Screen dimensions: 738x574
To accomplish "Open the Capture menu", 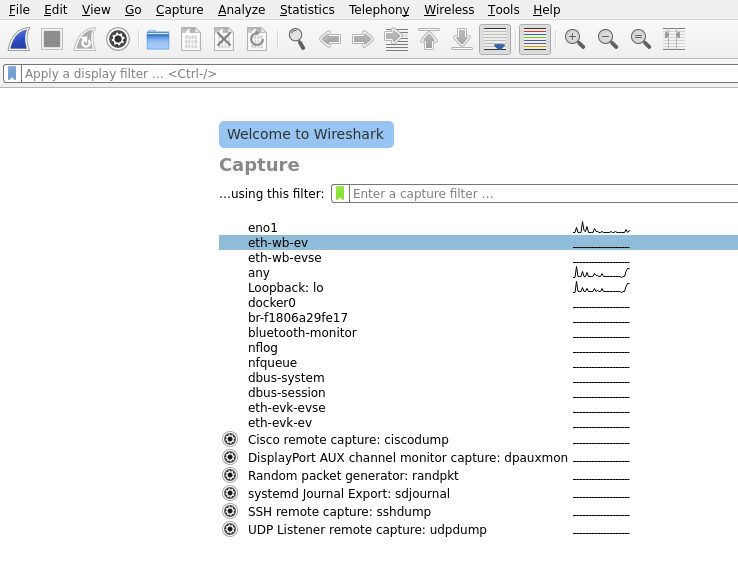I will pyautogui.click(x=179, y=9).
